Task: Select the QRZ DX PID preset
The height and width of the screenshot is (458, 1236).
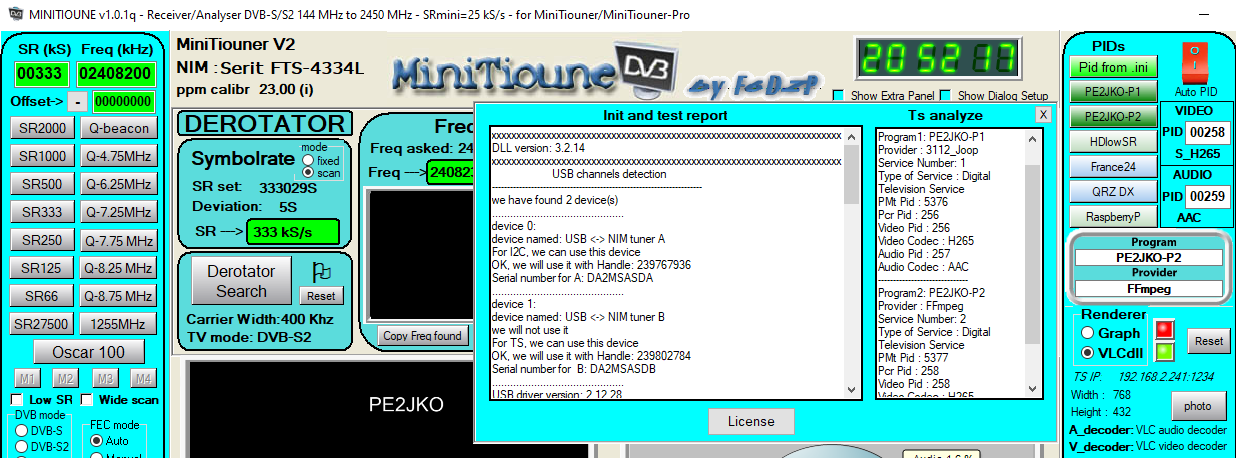Action: pos(1113,191)
